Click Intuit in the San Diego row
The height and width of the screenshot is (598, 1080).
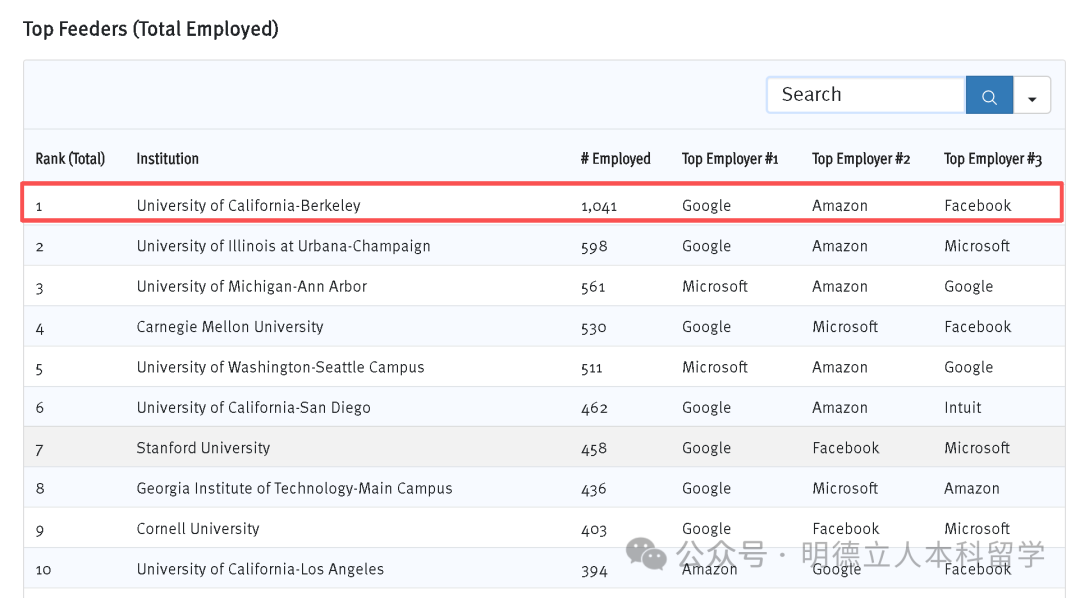click(962, 408)
